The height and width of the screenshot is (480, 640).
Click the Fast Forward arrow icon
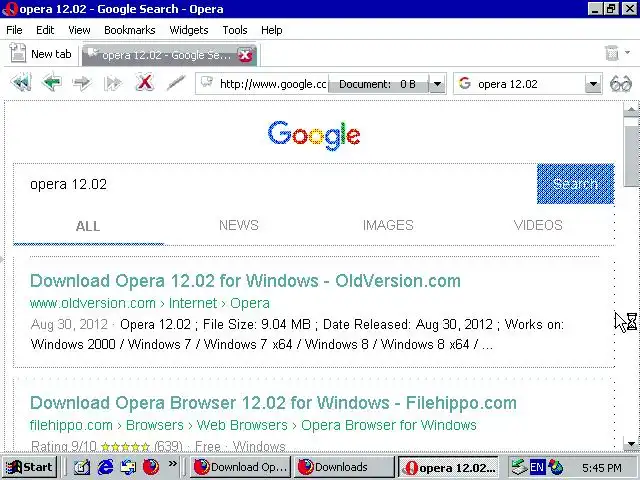pyautogui.click(x=113, y=83)
